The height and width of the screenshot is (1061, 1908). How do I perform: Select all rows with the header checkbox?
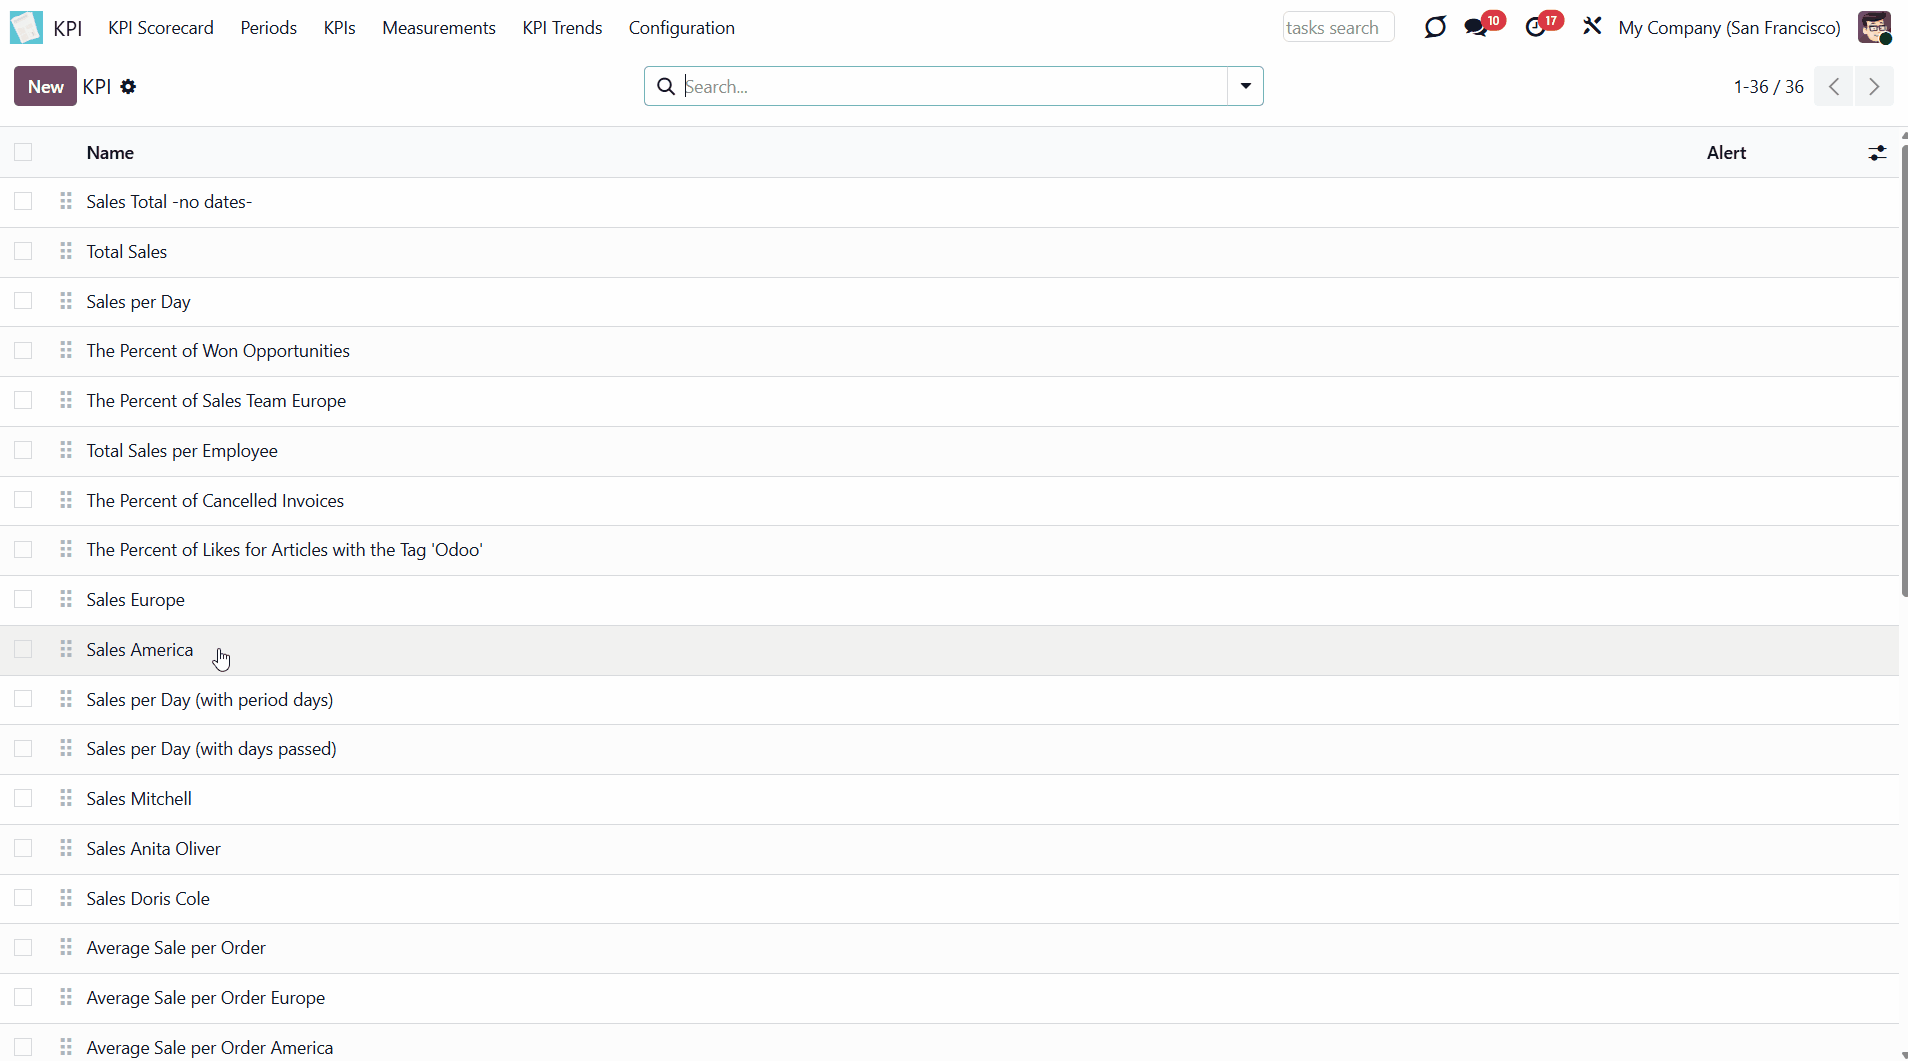click(23, 152)
